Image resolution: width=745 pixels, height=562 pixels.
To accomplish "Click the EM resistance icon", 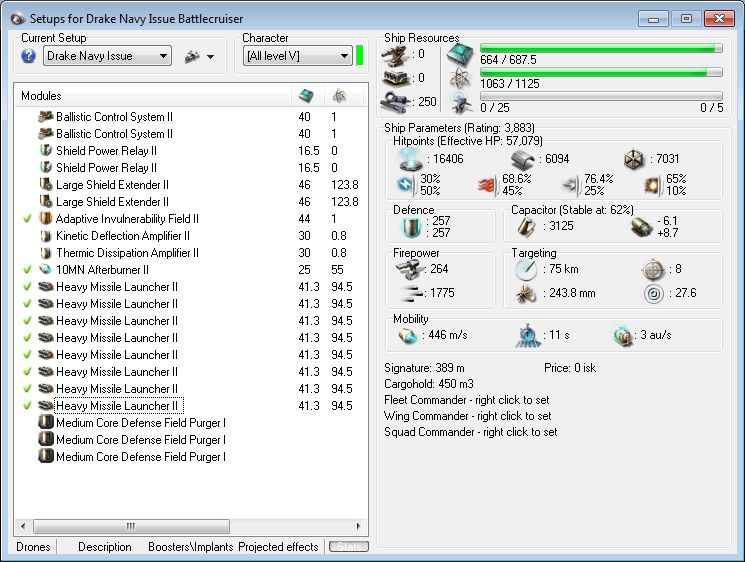I will [406, 184].
